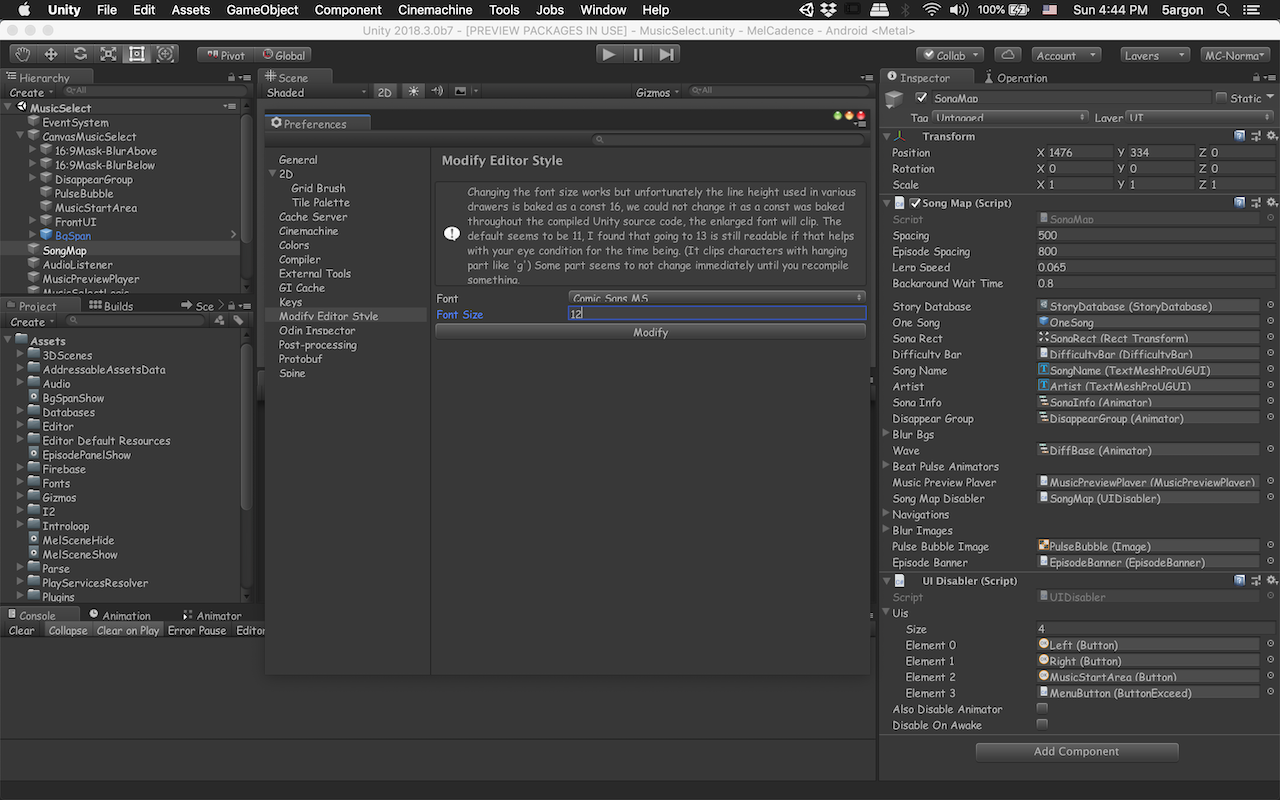
Task: Toggle 2D scene view mode
Action: (385, 92)
